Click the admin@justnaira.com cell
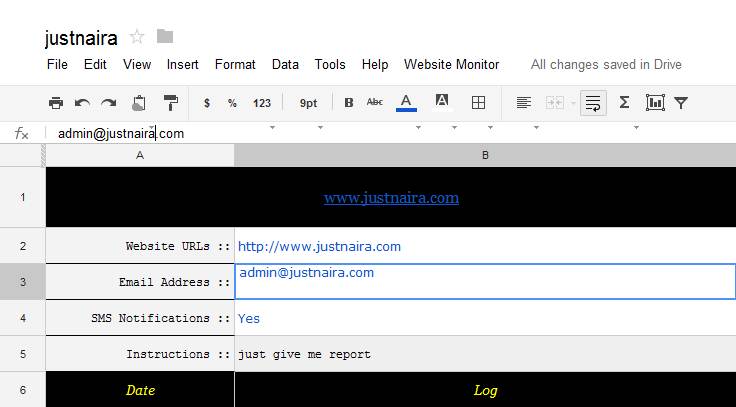Image resolution: width=736 pixels, height=407 pixels. [485, 281]
